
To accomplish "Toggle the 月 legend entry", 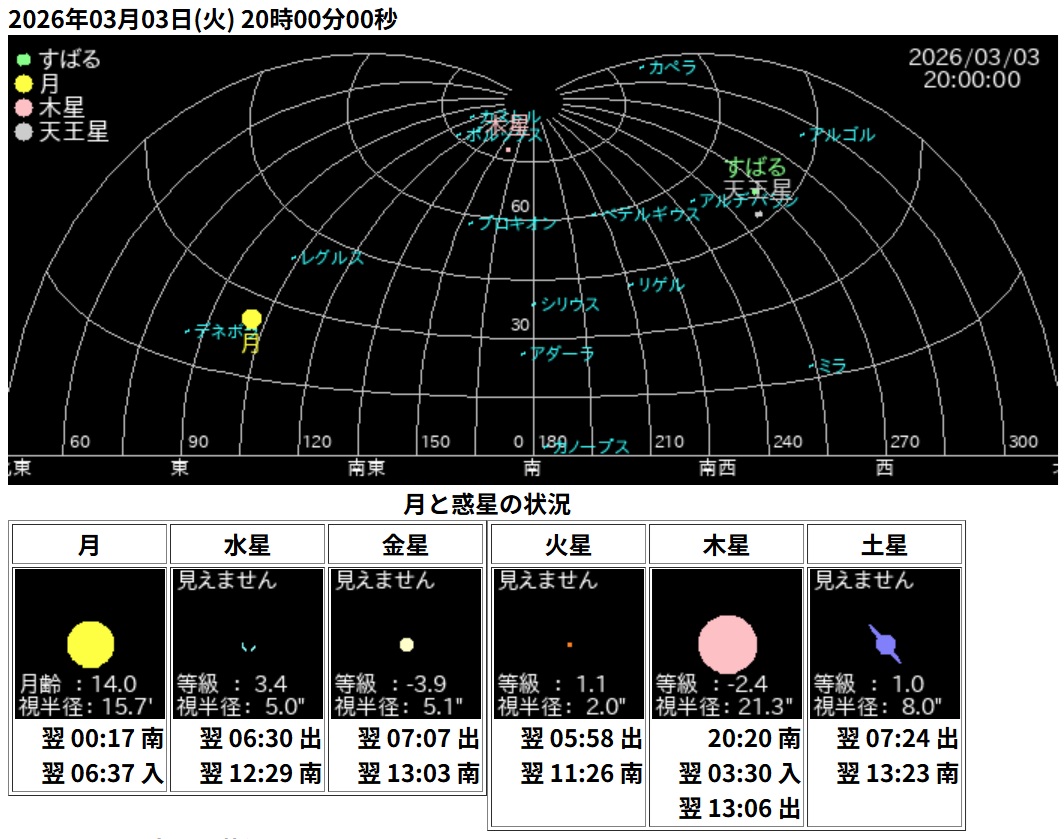I will (50, 84).
